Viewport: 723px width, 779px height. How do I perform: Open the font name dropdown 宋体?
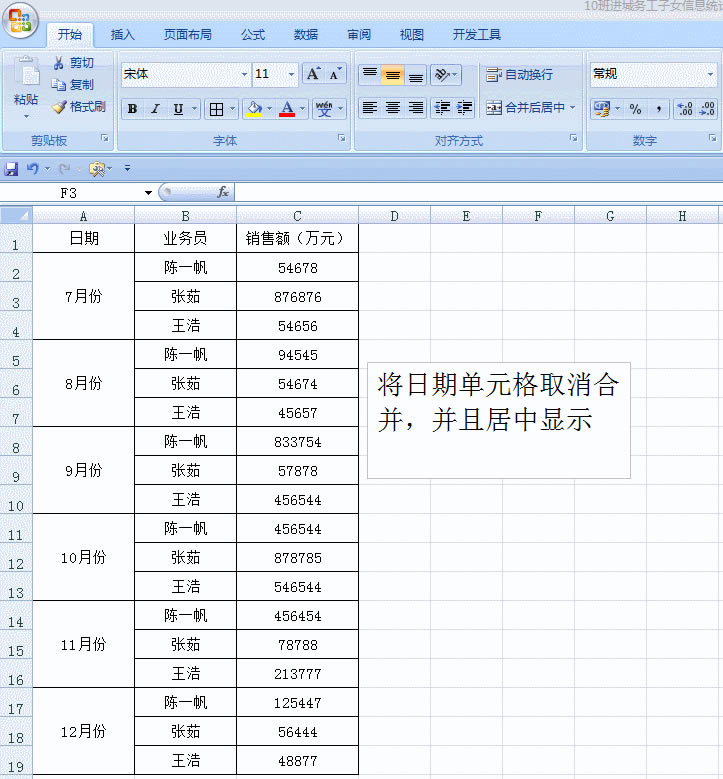click(x=244, y=74)
